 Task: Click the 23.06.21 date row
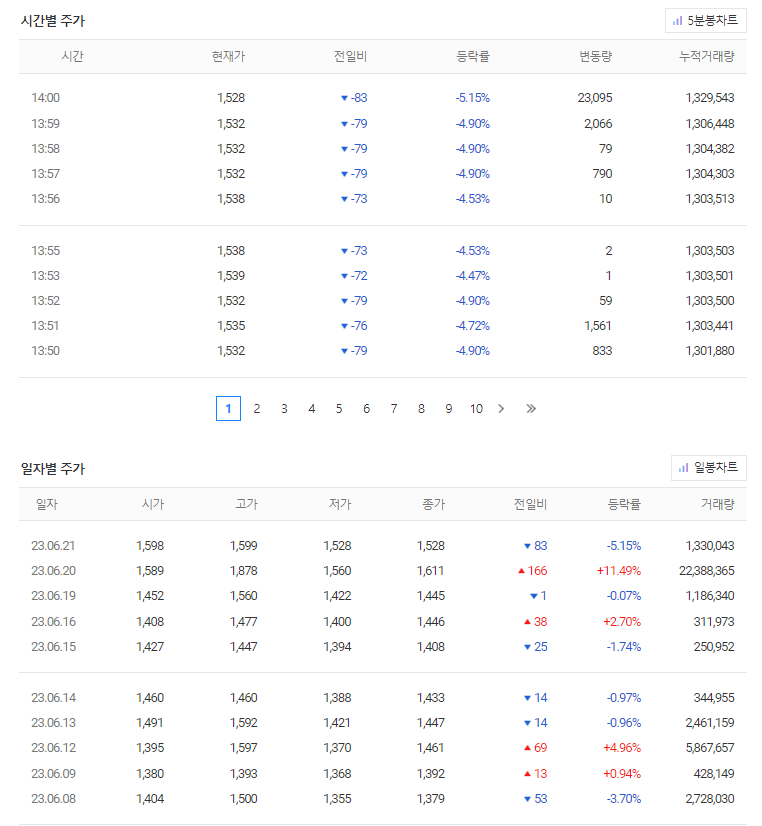383,546
